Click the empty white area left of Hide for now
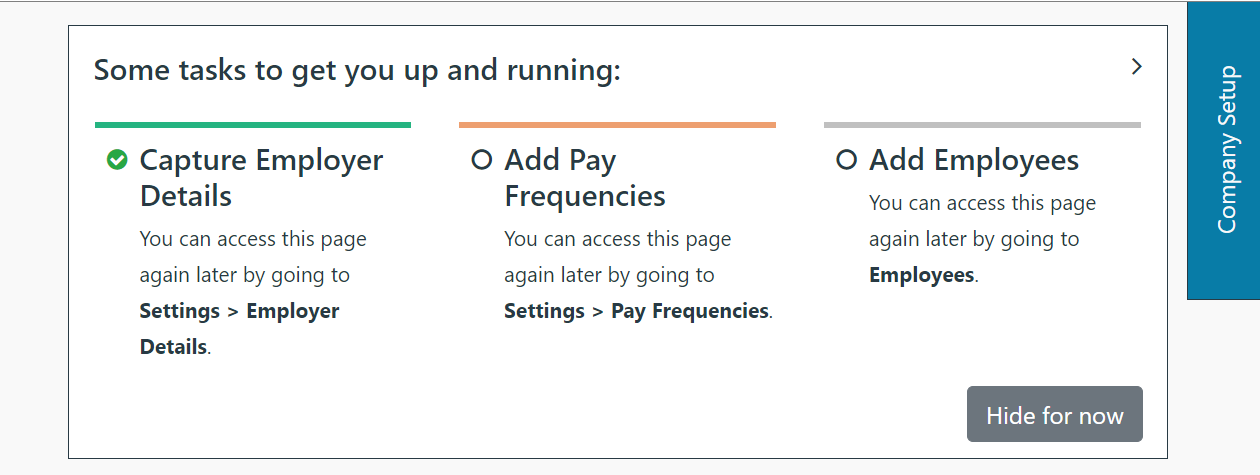1260x475 pixels. tap(600, 415)
